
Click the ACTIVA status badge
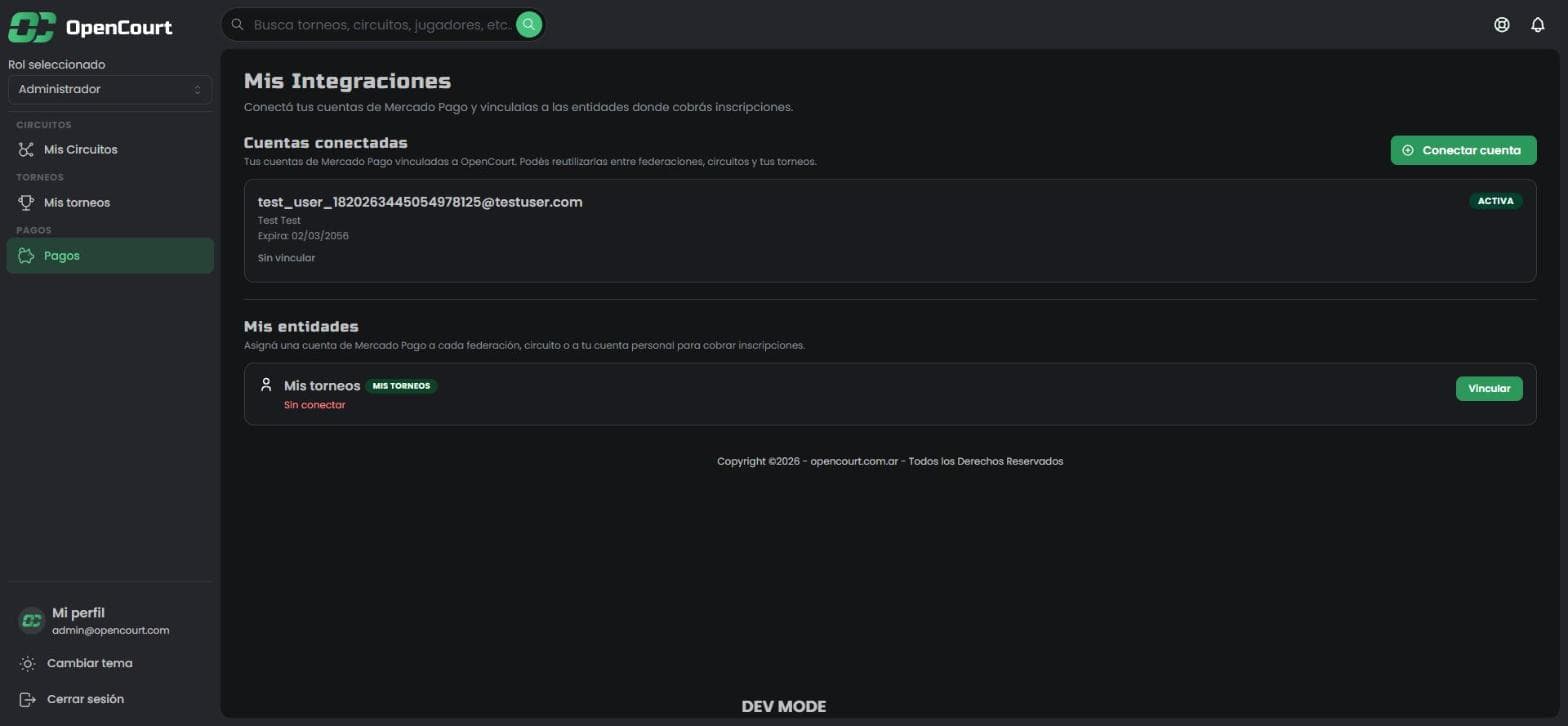pyautogui.click(x=1495, y=201)
